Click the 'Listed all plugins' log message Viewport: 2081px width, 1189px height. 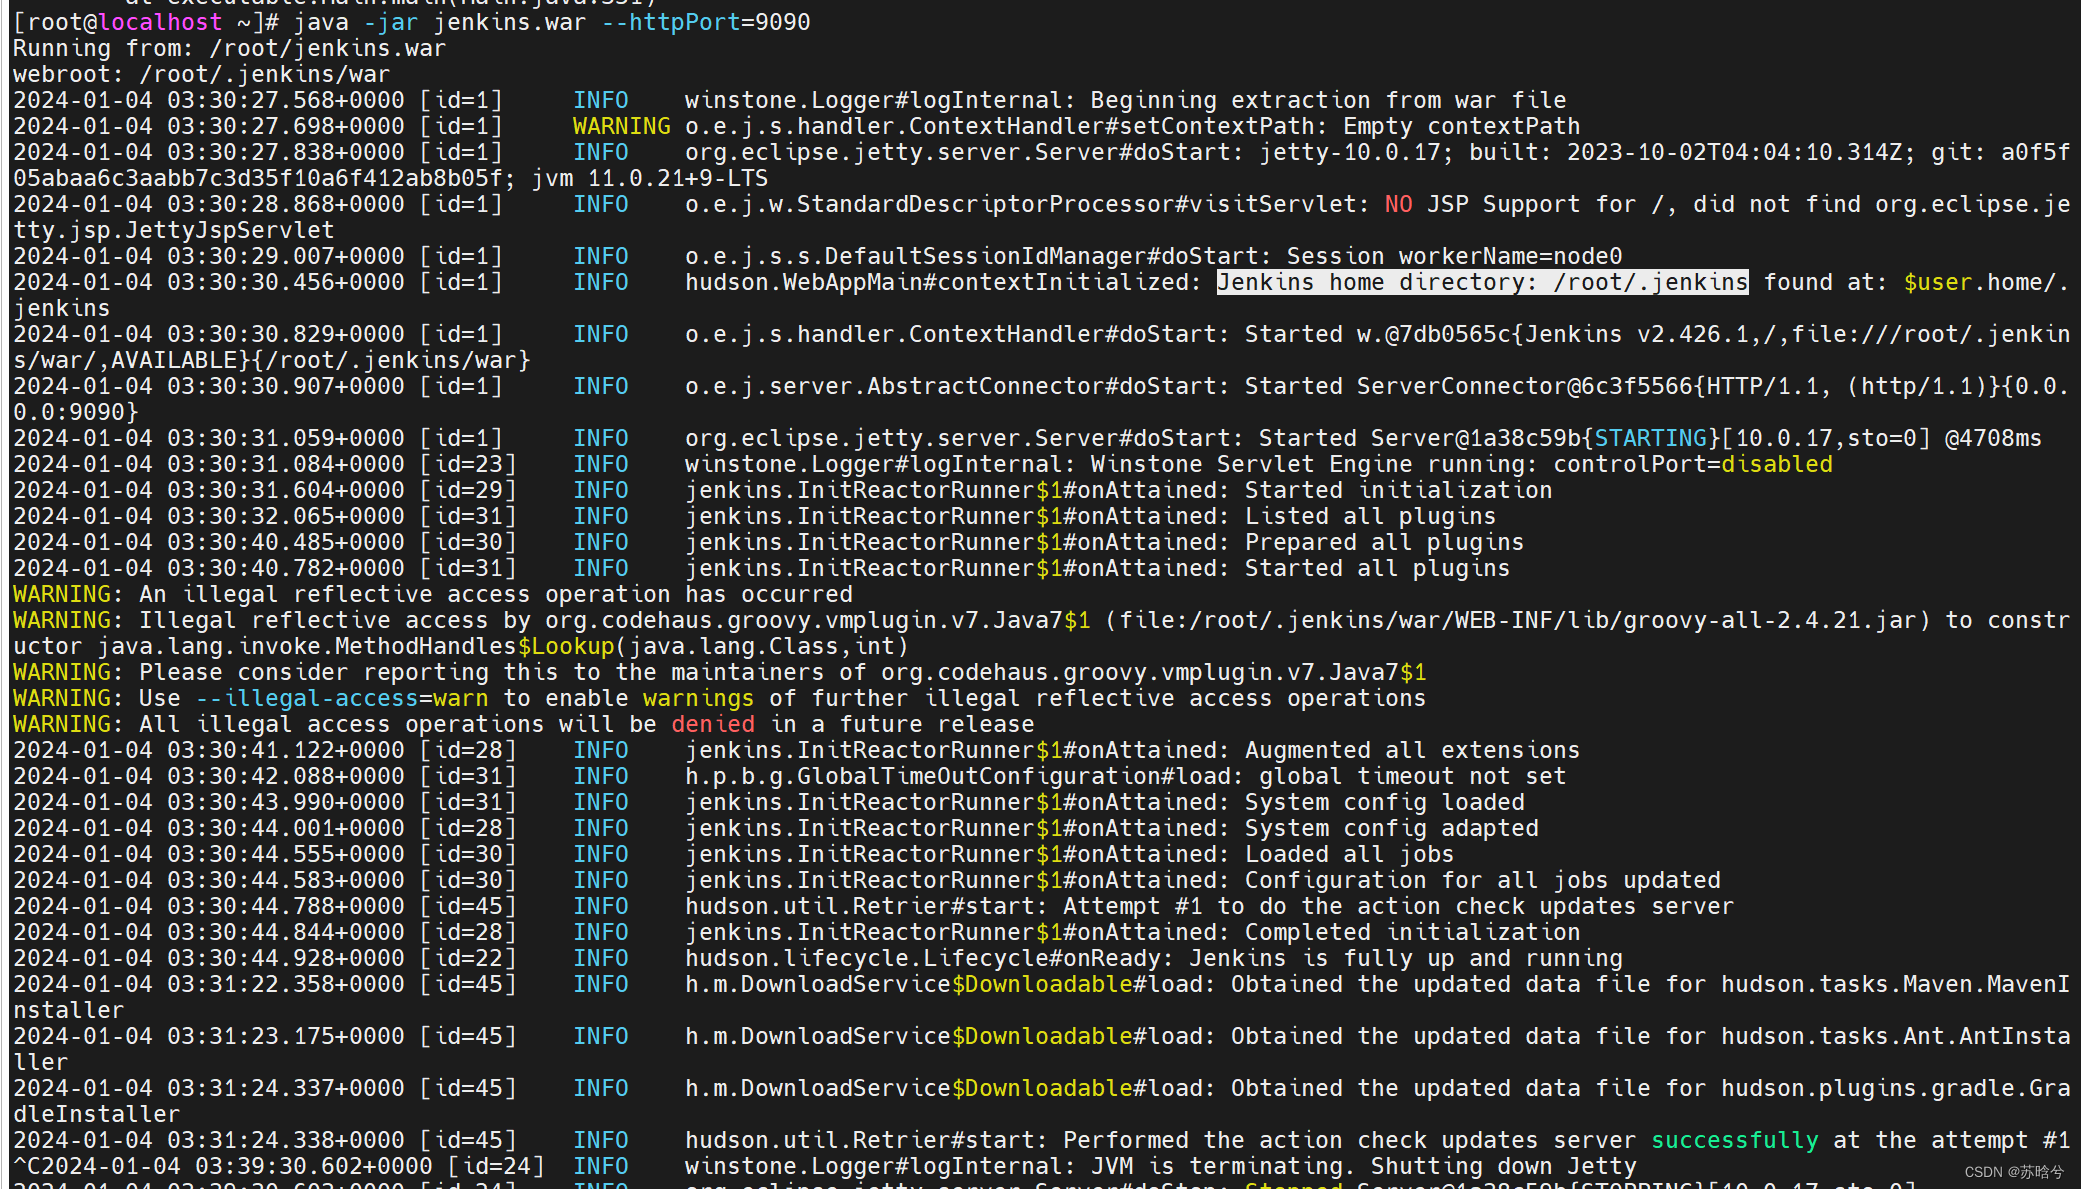click(x=1370, y=516)
